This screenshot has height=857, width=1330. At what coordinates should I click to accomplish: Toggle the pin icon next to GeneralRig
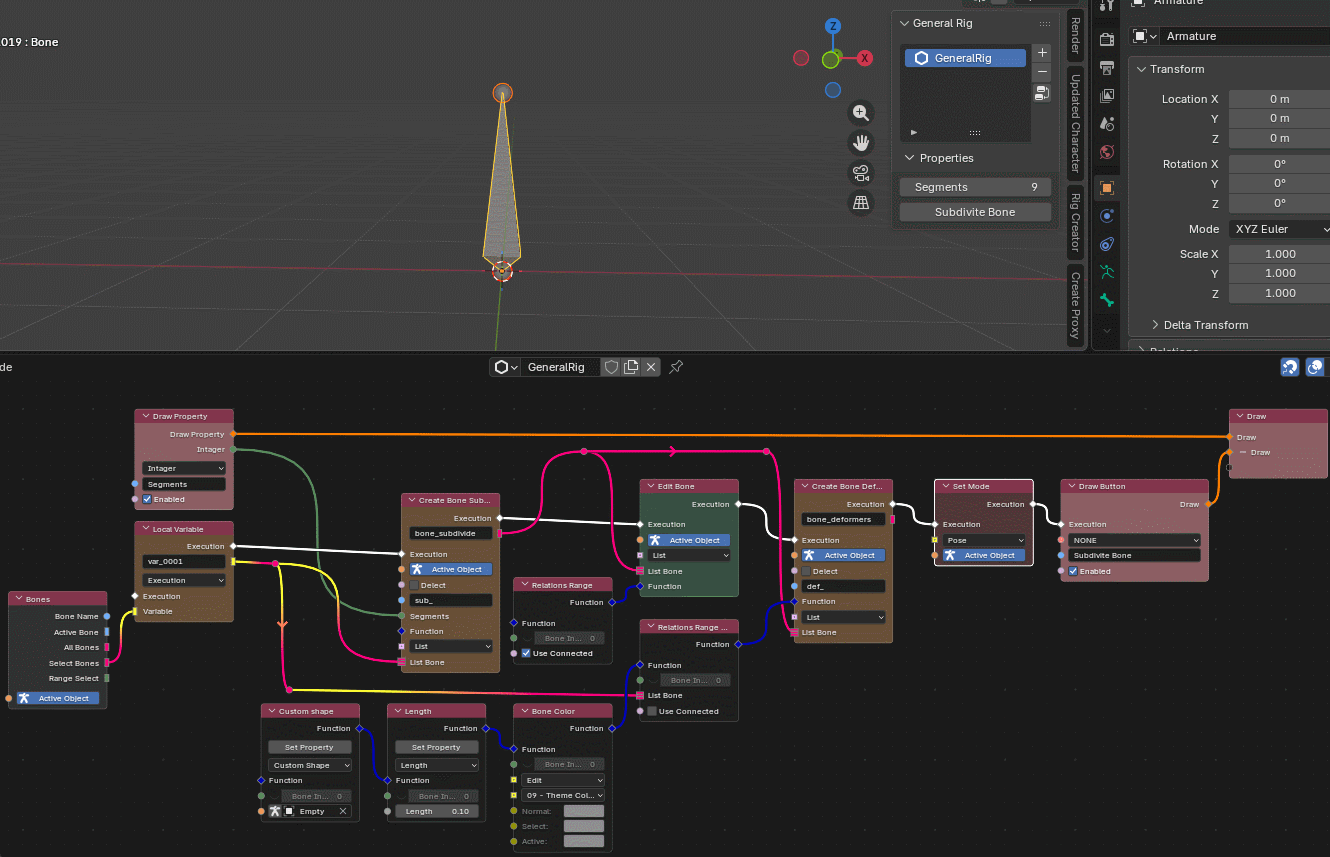pyautogui.click(x=676, y=367)
